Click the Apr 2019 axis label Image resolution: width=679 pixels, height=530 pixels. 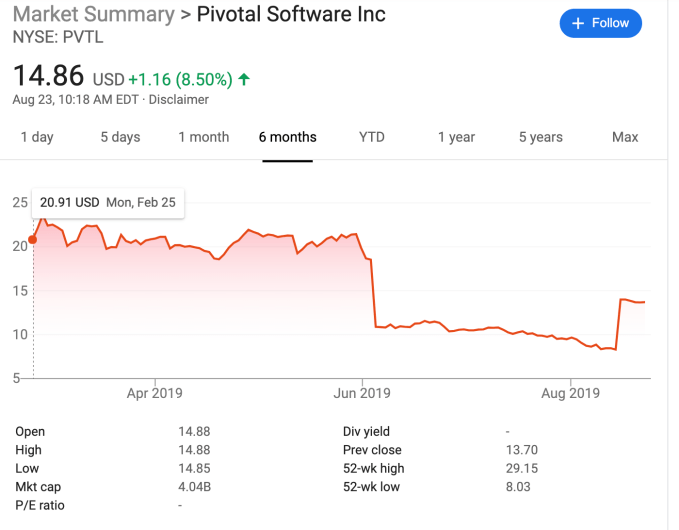154,393
